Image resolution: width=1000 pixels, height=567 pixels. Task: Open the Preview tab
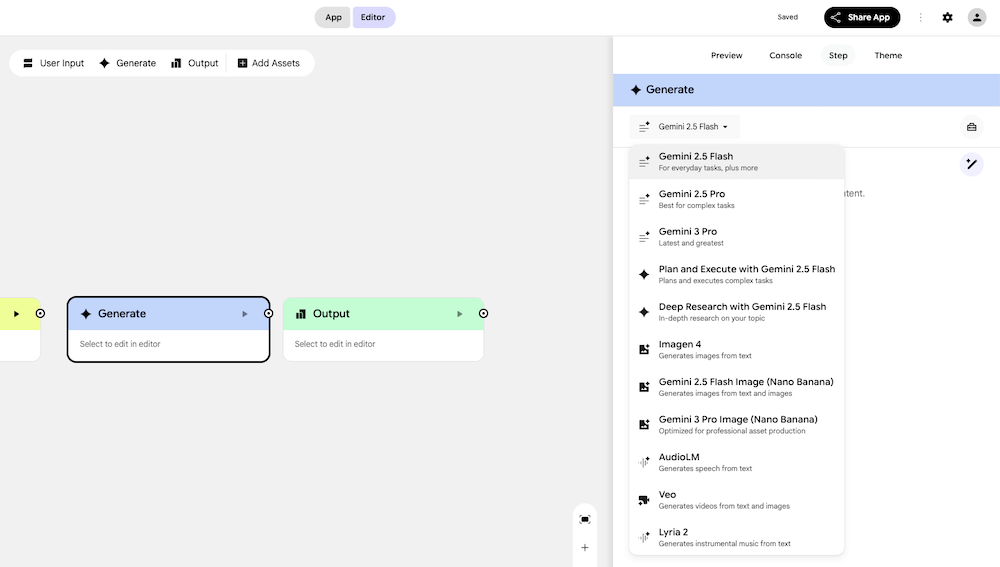point(726,55)
